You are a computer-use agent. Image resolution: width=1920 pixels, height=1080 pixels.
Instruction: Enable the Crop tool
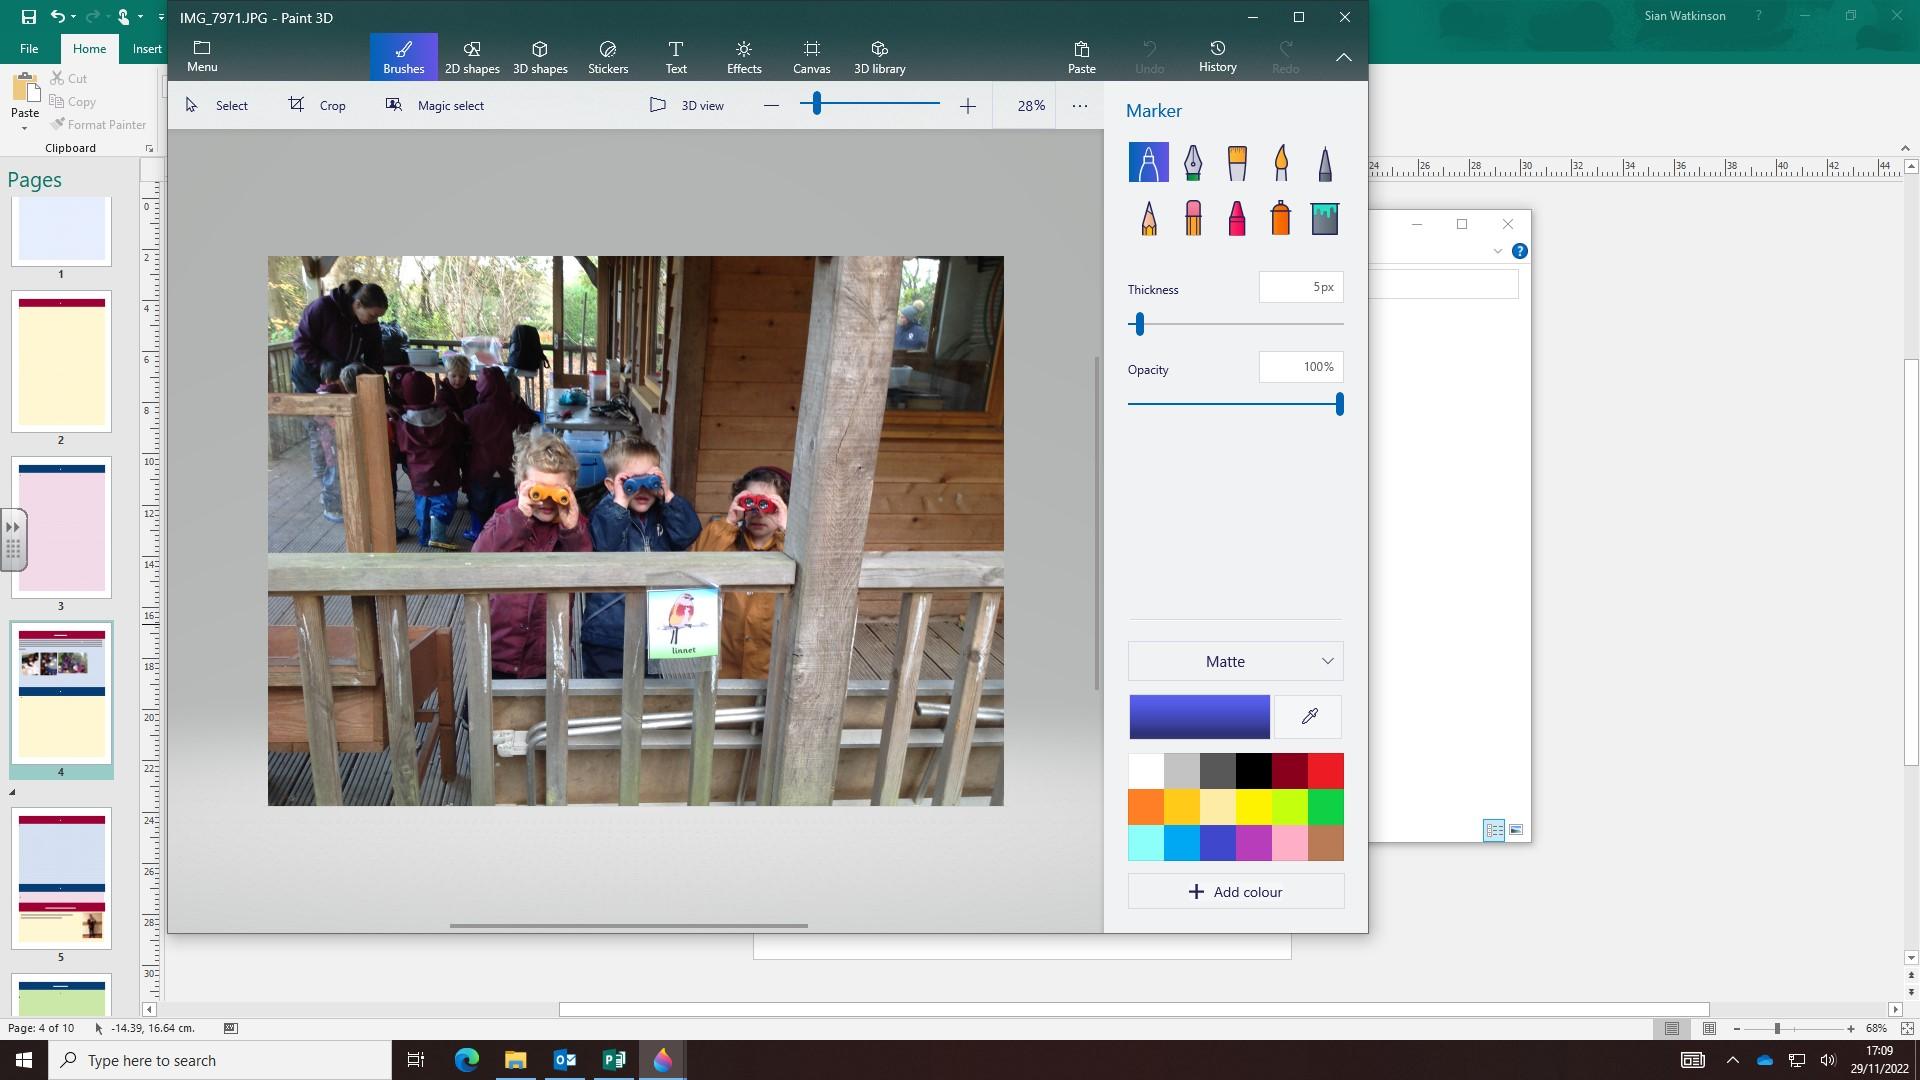pos(317,105)
